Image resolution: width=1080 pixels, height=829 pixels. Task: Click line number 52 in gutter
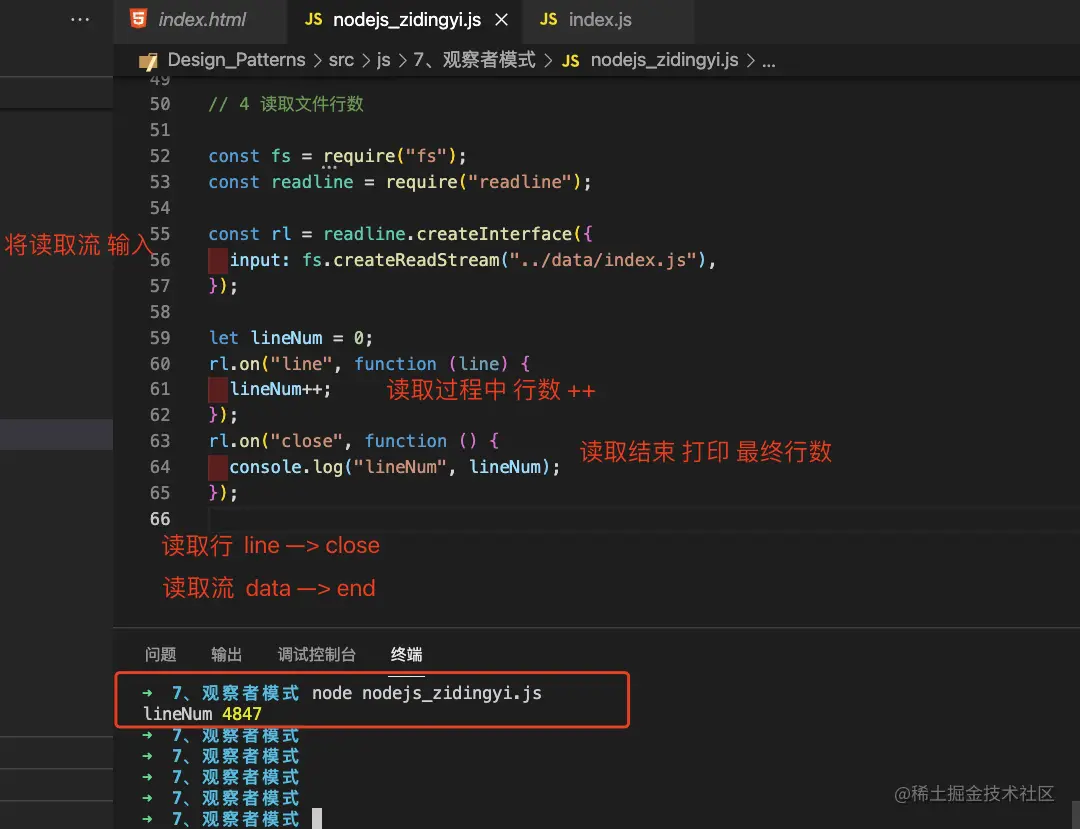point(160,156)
